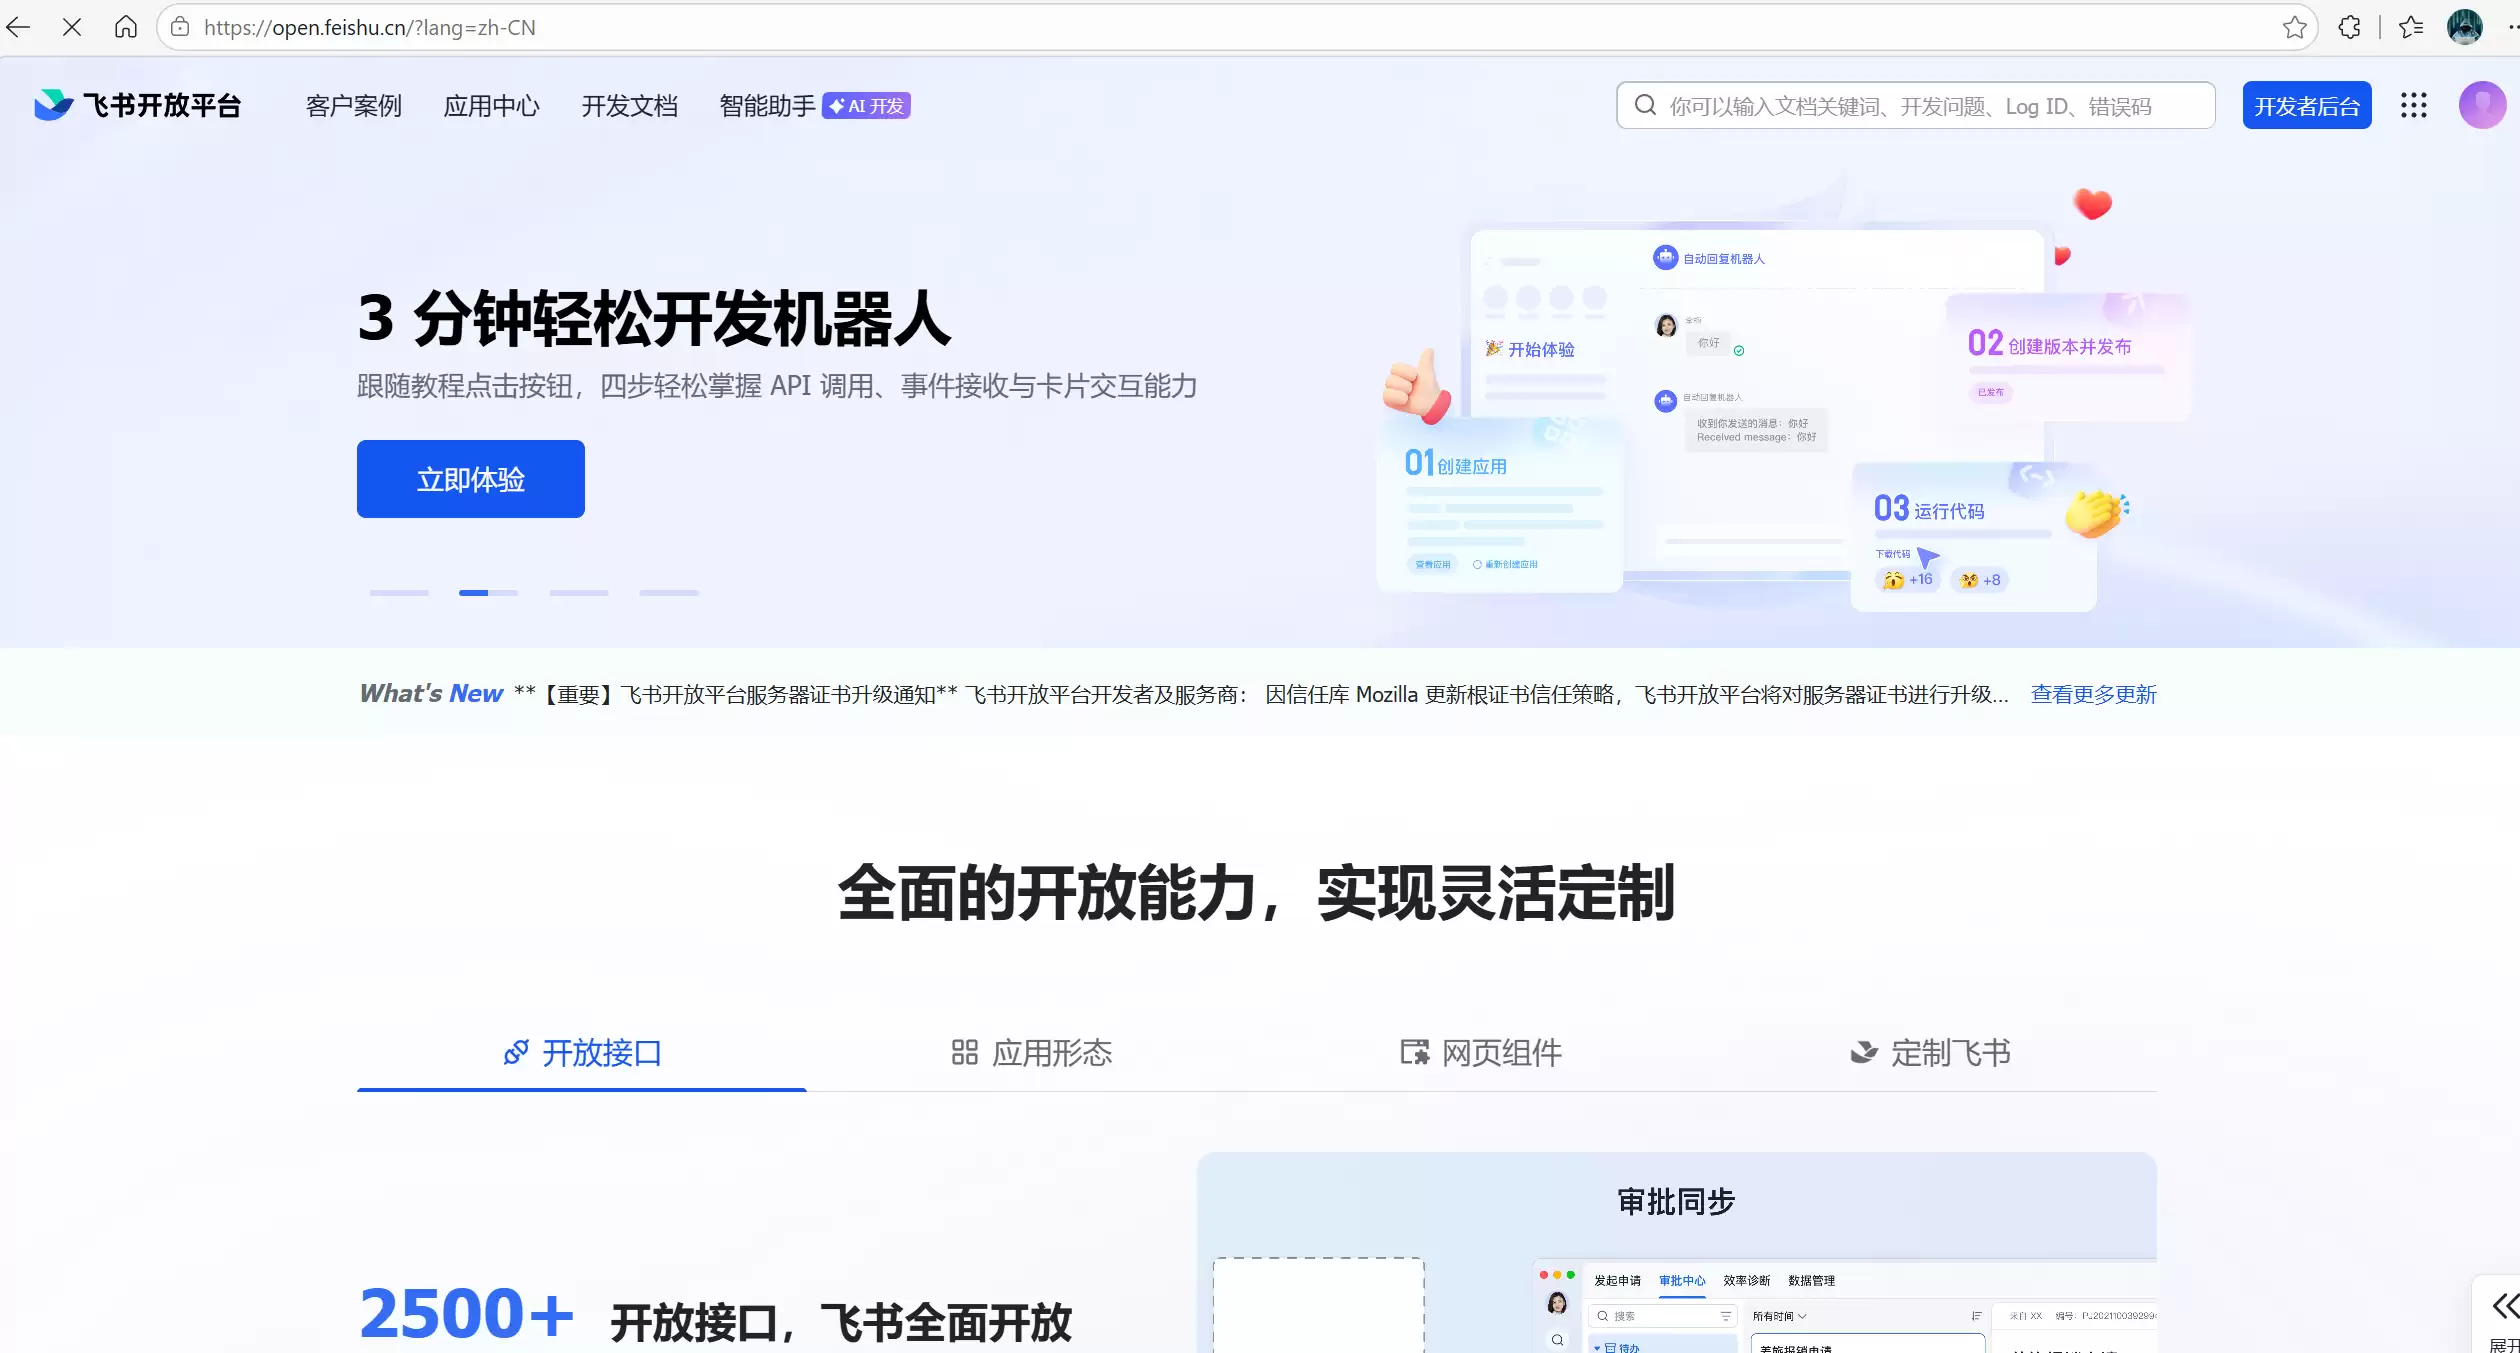Image resolution: width=2520 pixels, height=1353 pixels.
Task: Collapse the 待办 tree item in approval demo
Action: pos(1596,1348)
